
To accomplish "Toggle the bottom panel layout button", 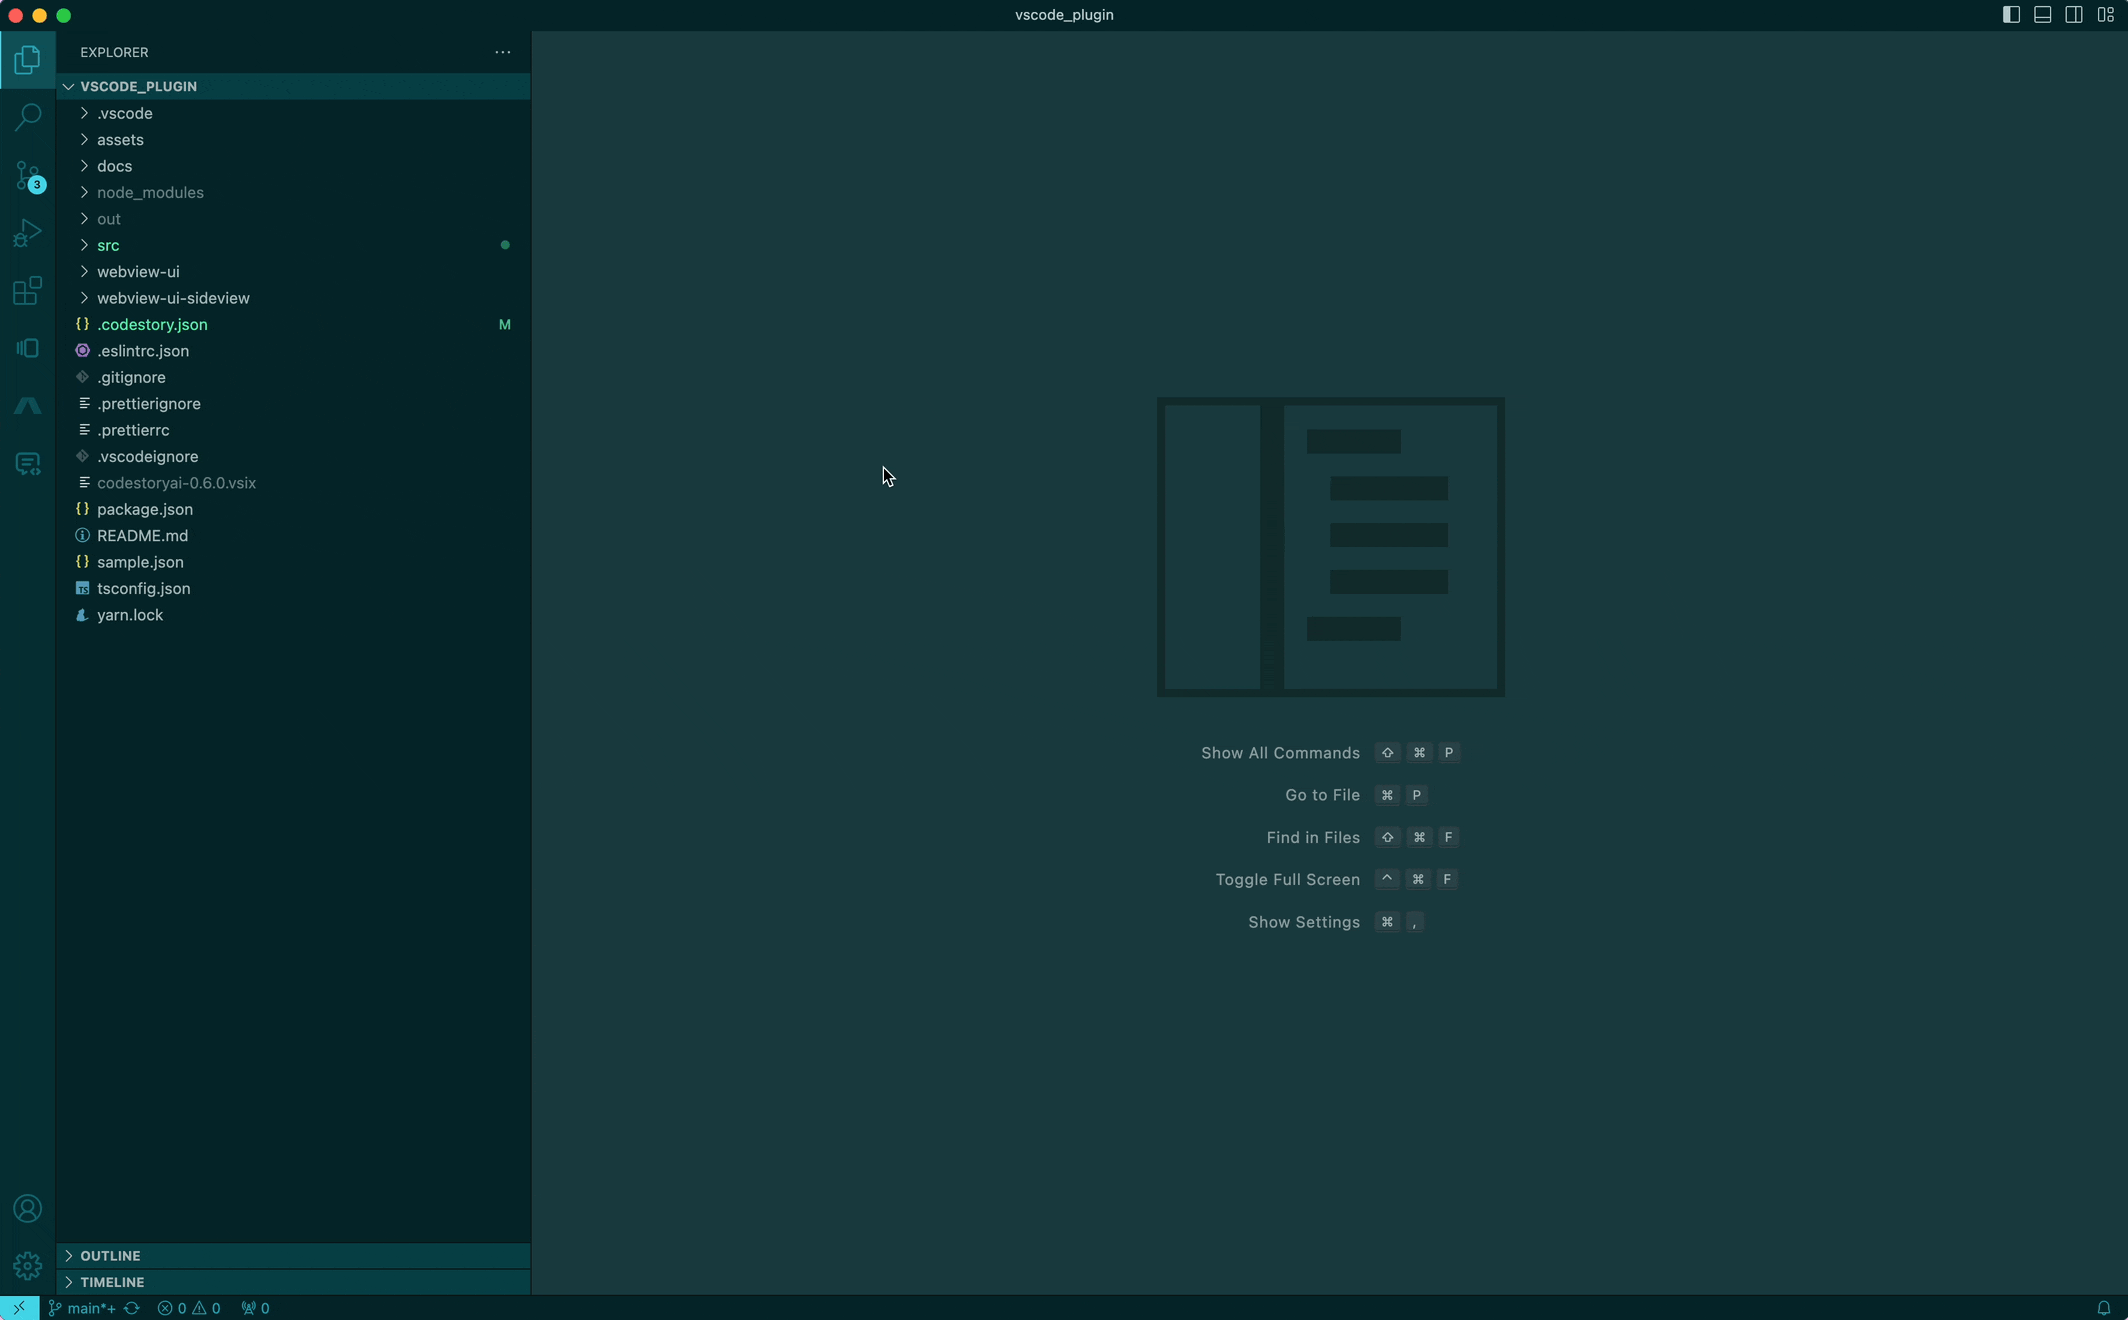I will coord(2043,15).
